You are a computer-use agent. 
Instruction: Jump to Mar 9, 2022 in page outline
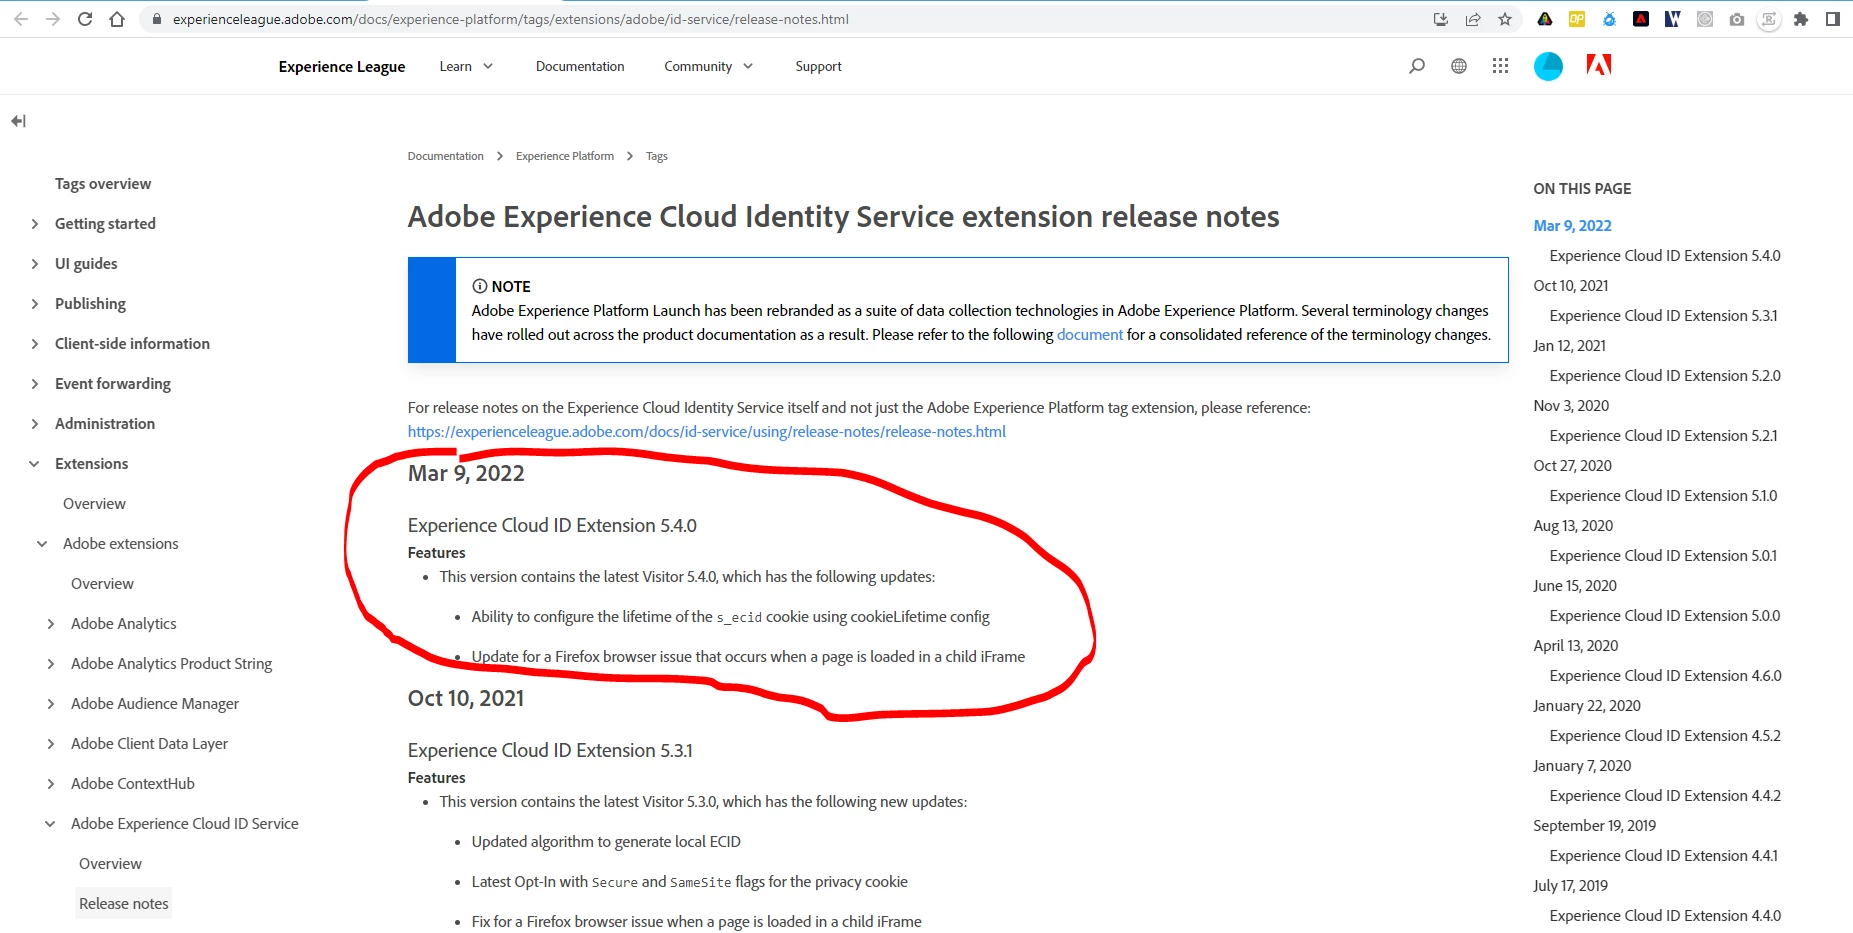1572,226
